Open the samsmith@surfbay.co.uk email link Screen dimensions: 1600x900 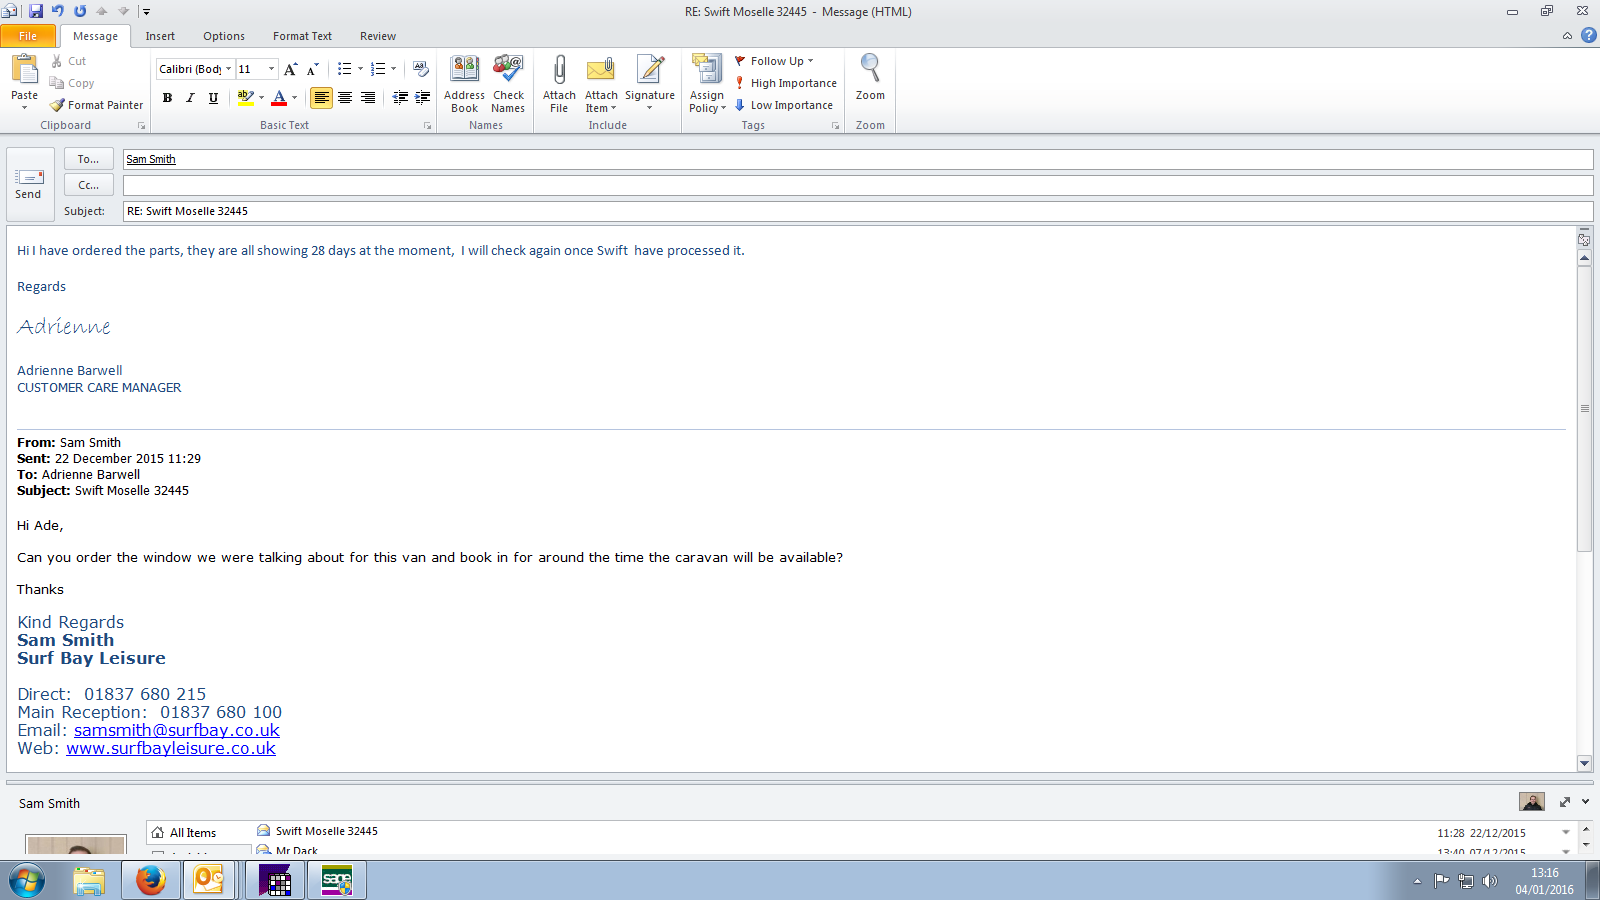(177, 730)
